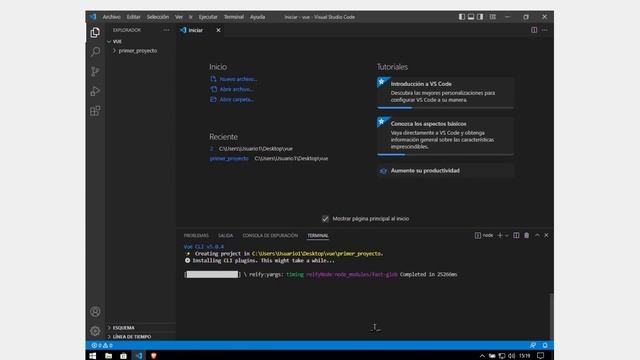Image resolution: width=640 pixels, height=360 pixels.
Task: Open the Terminal menu
Action: (233, 17)
